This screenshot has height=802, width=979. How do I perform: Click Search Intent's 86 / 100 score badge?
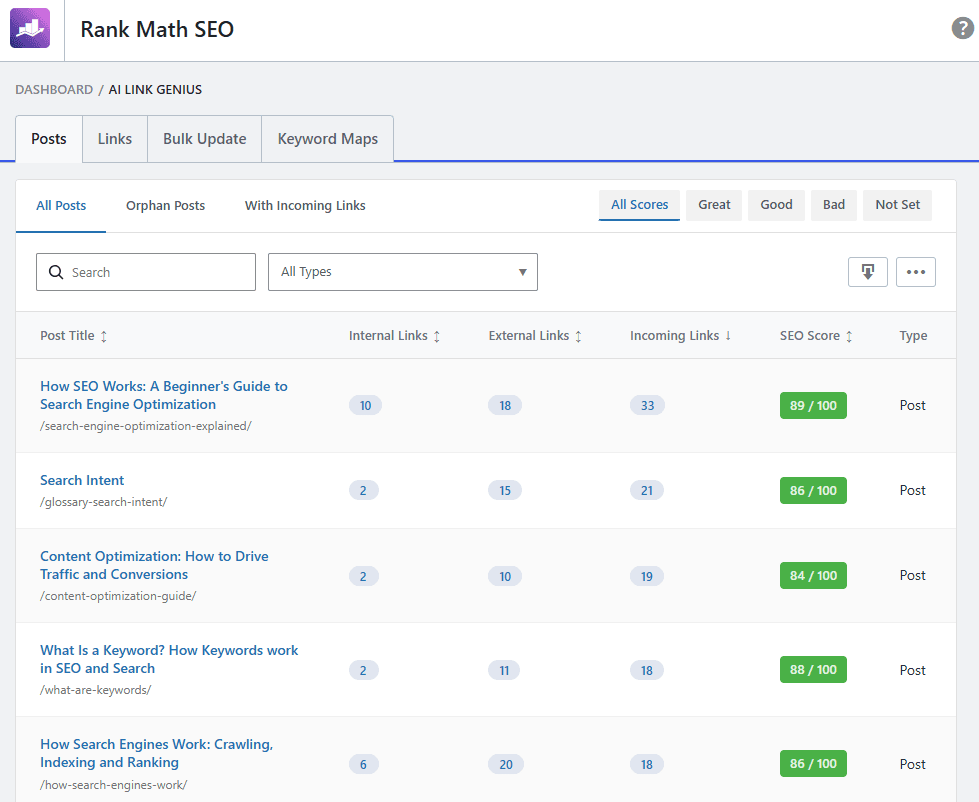click(x=813, y=491)
